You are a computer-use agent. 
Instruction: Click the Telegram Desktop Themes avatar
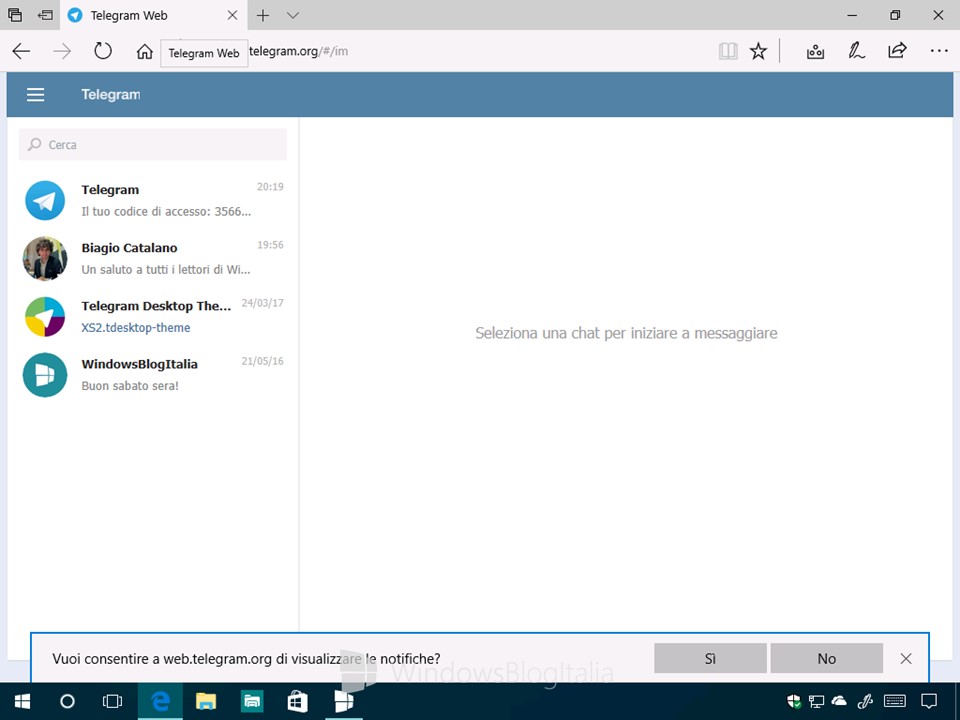45,317
